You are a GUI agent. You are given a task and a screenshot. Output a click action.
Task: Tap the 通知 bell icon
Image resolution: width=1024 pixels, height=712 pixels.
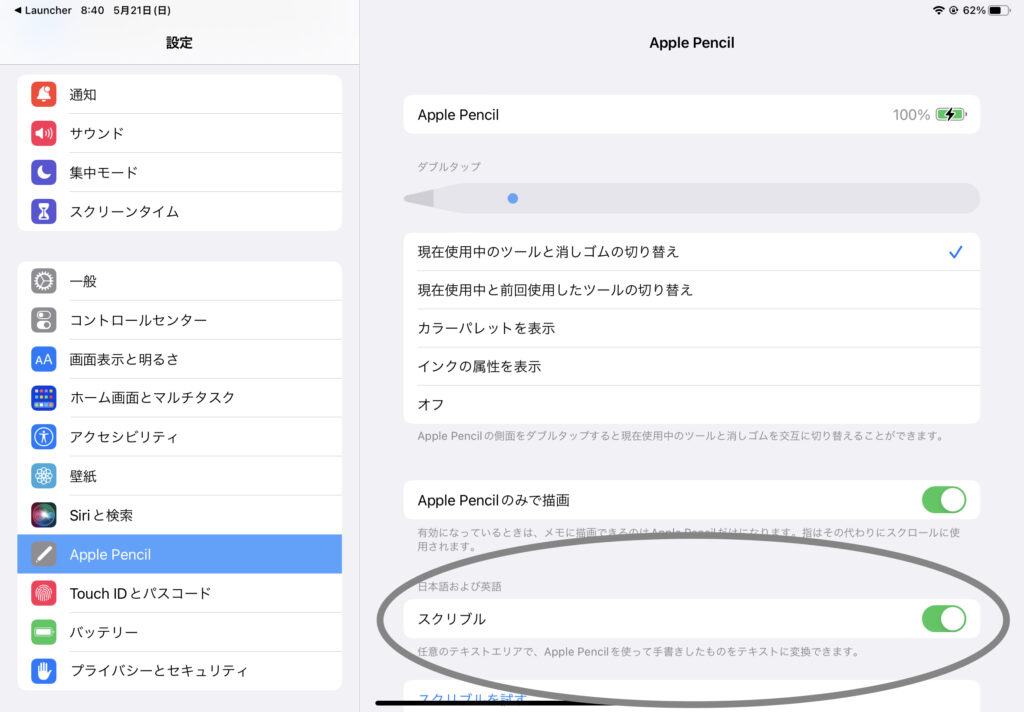coord(44,95)
